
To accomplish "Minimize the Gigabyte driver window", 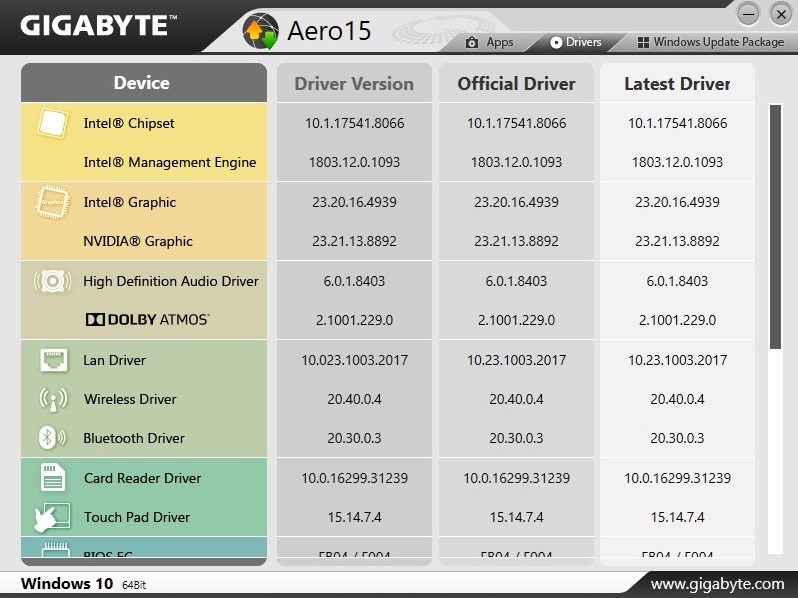I will (x=750, y=13).
